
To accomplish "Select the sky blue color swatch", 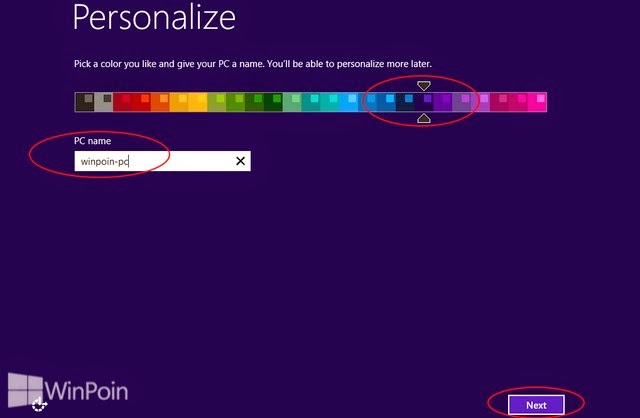I will point(349,102).
